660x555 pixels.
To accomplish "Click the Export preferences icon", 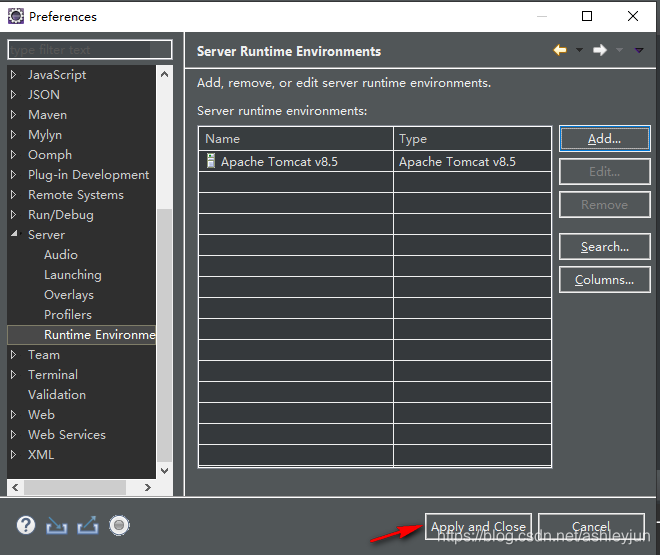I will click(x=88, y=525).
